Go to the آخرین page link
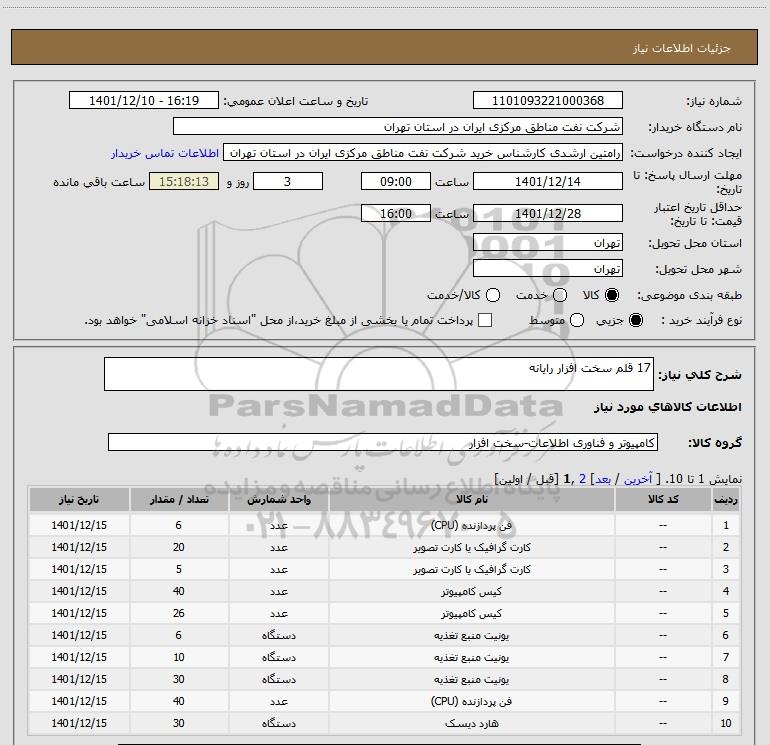The width and height of the screenshot is (770, 745). tap(638, 479)
